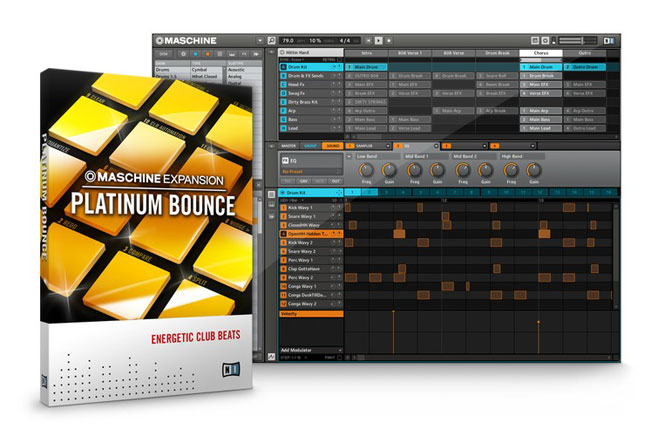The height and width of the screenshot is (443, 665).
Task: Toggle the view layout icon in header
Action: tap(535, 41)
